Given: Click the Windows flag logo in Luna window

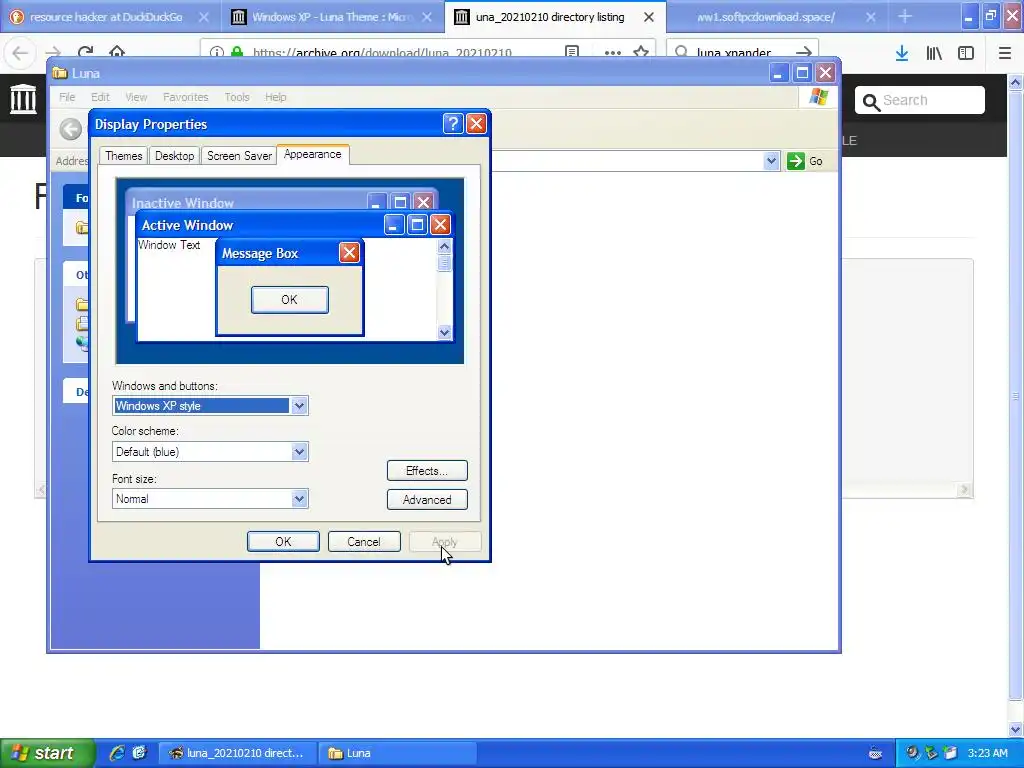Looking at the screenshot, I should click(x=818, y=97).
